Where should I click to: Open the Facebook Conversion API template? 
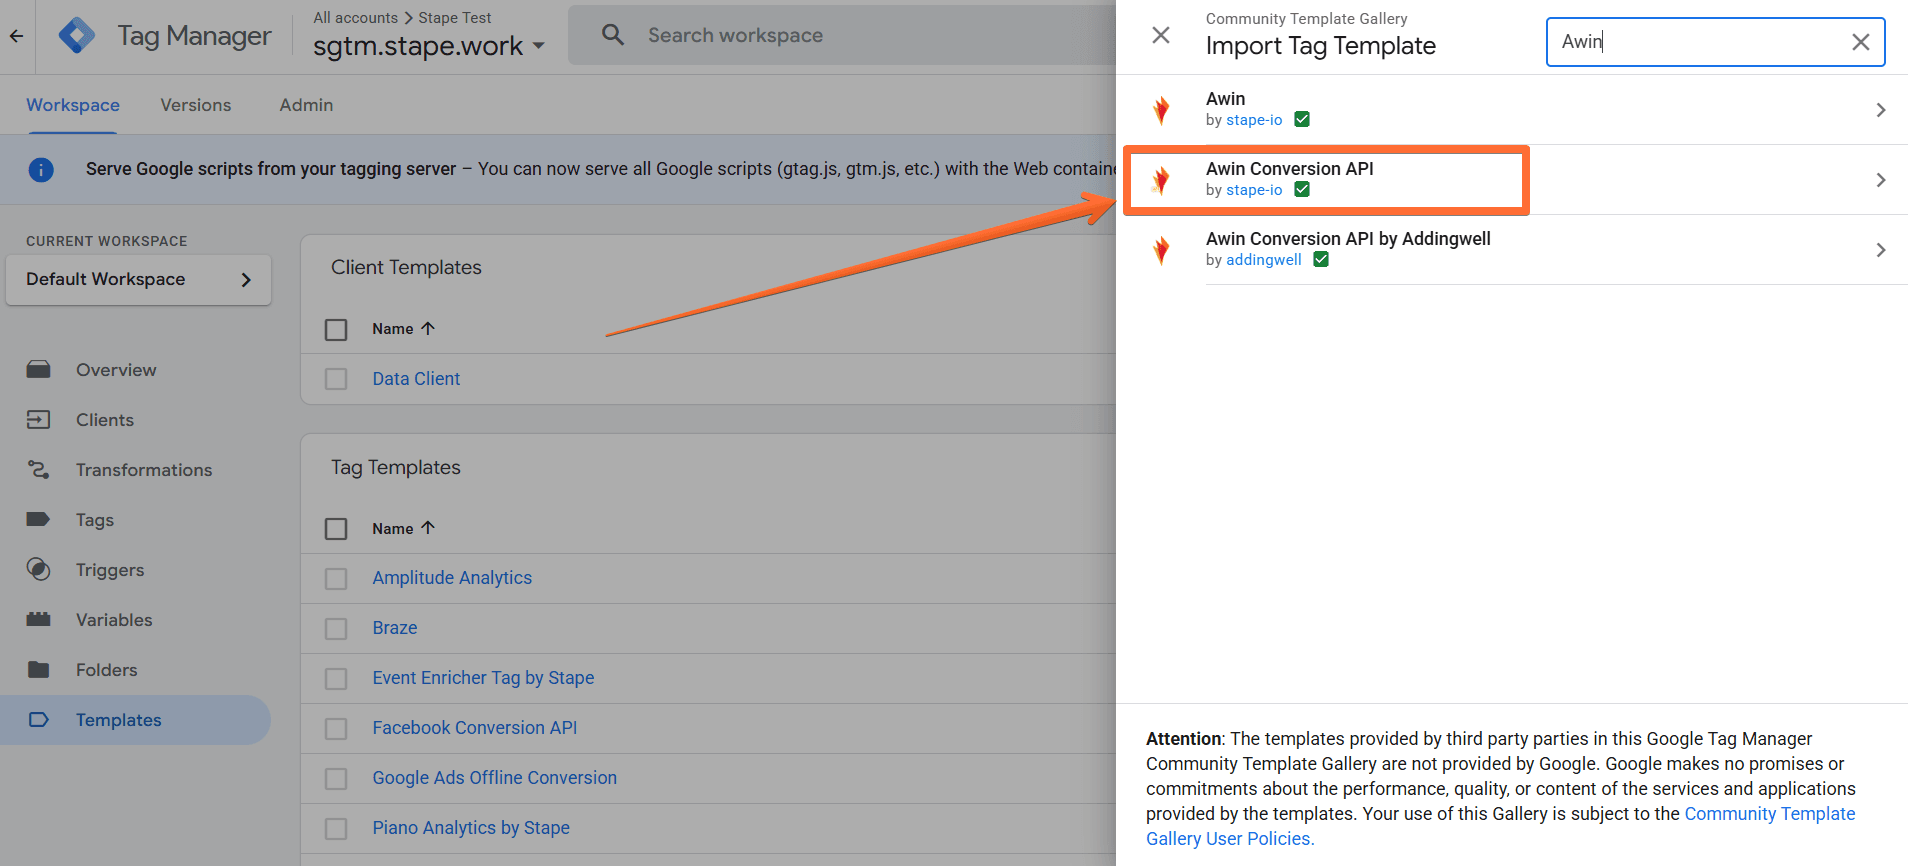[x=474, y=728]
